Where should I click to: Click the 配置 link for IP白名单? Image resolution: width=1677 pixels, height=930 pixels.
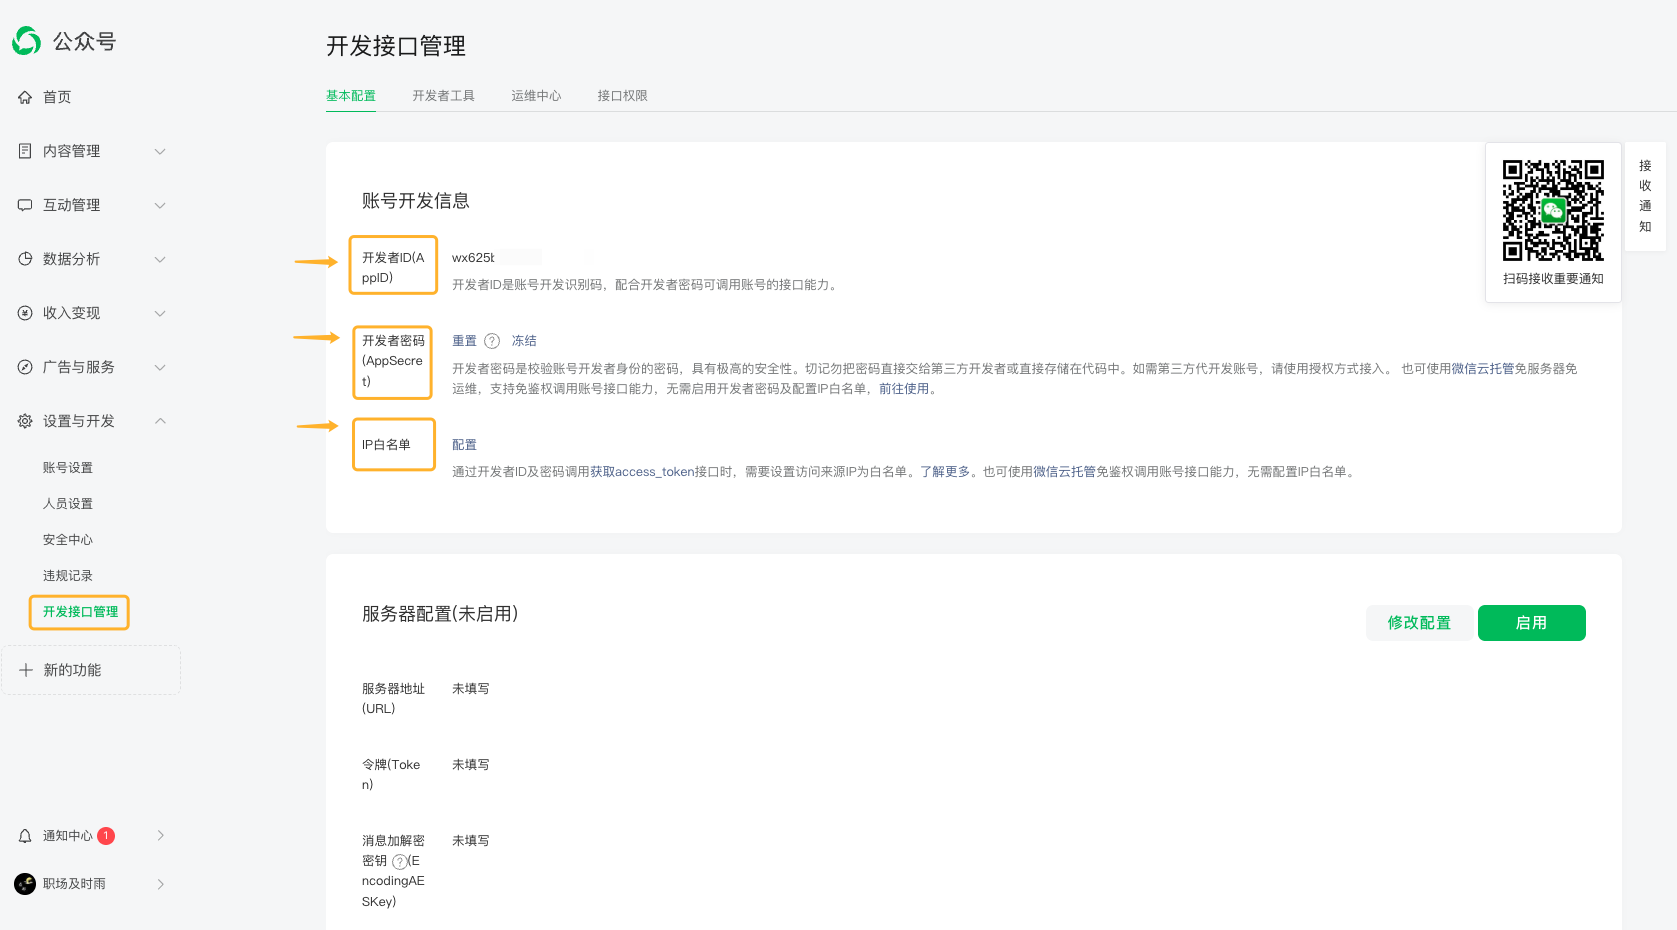[x=464, y=445]
